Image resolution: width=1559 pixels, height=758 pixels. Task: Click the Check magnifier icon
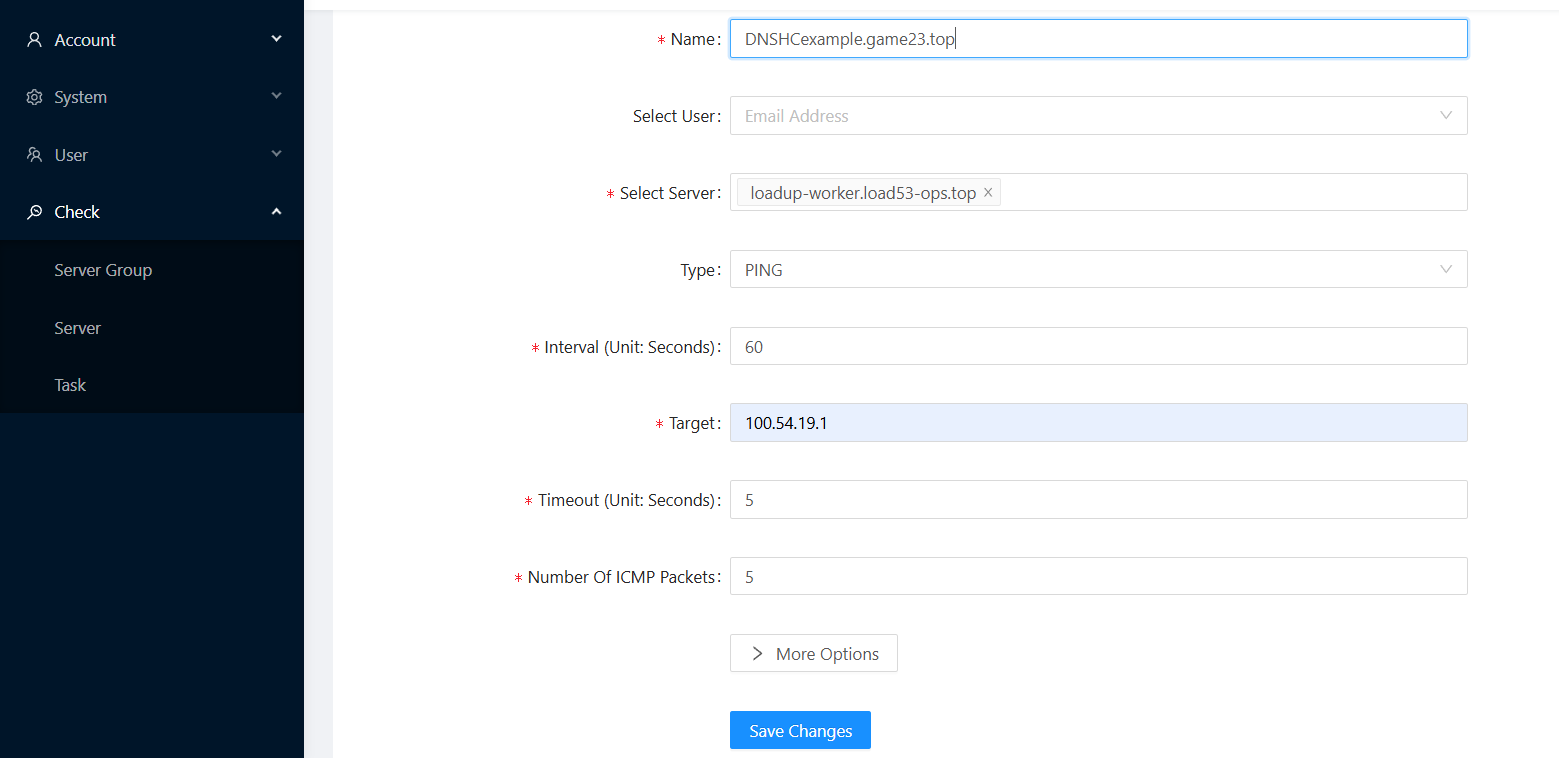(35, 212)
